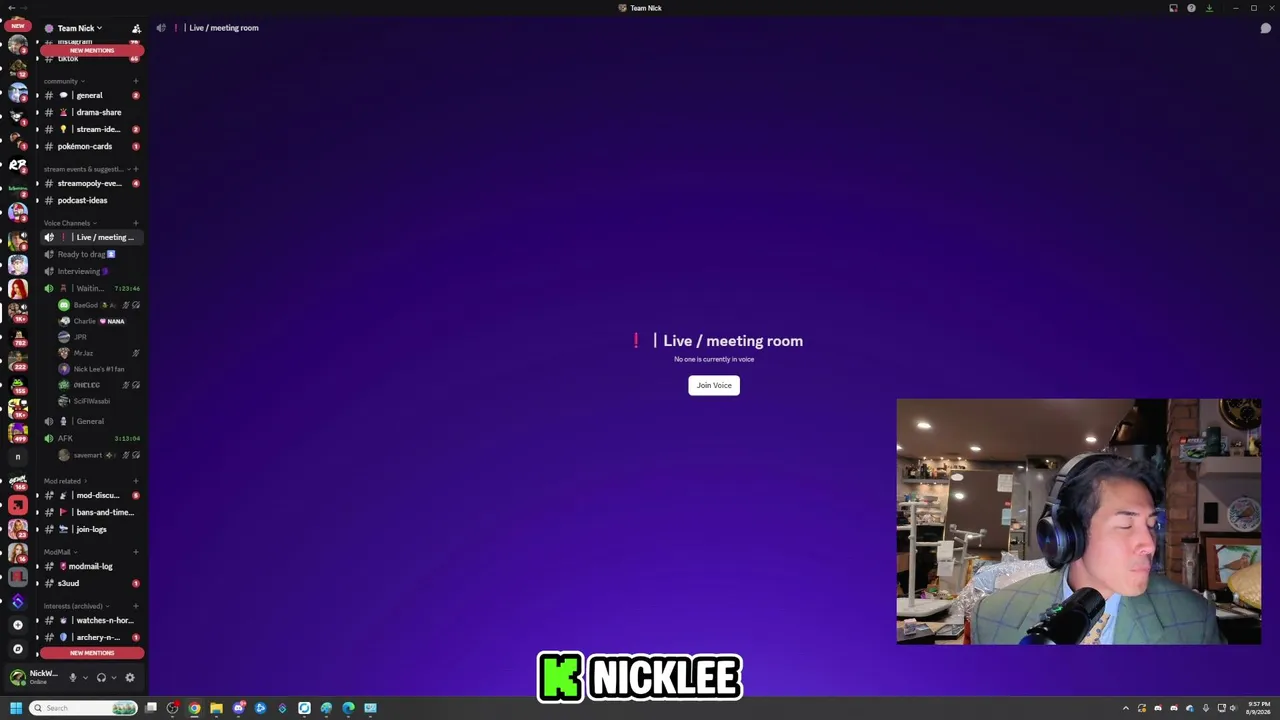Open the pokémon-cards channel
This screenshot has height=720, width=1280.
[x=92, y=146]
